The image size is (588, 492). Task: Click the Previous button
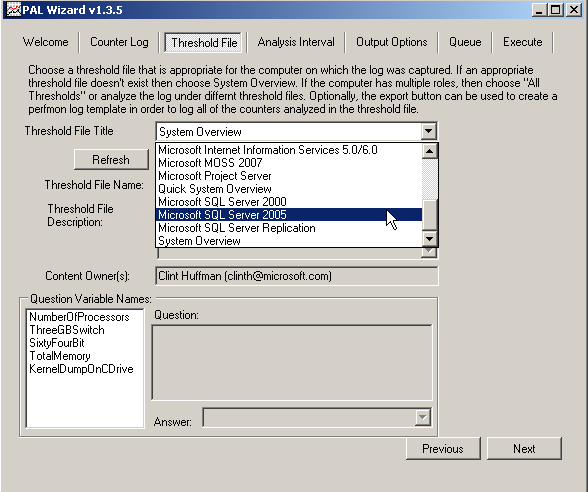point(443,448)
